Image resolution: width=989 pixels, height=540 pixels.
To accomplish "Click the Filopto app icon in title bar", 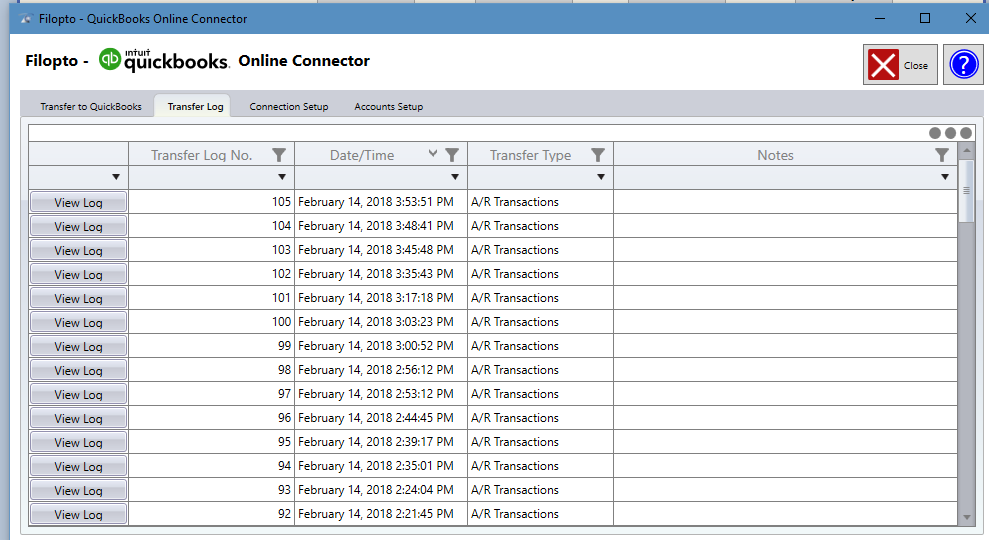I will (x=26, y=19).
